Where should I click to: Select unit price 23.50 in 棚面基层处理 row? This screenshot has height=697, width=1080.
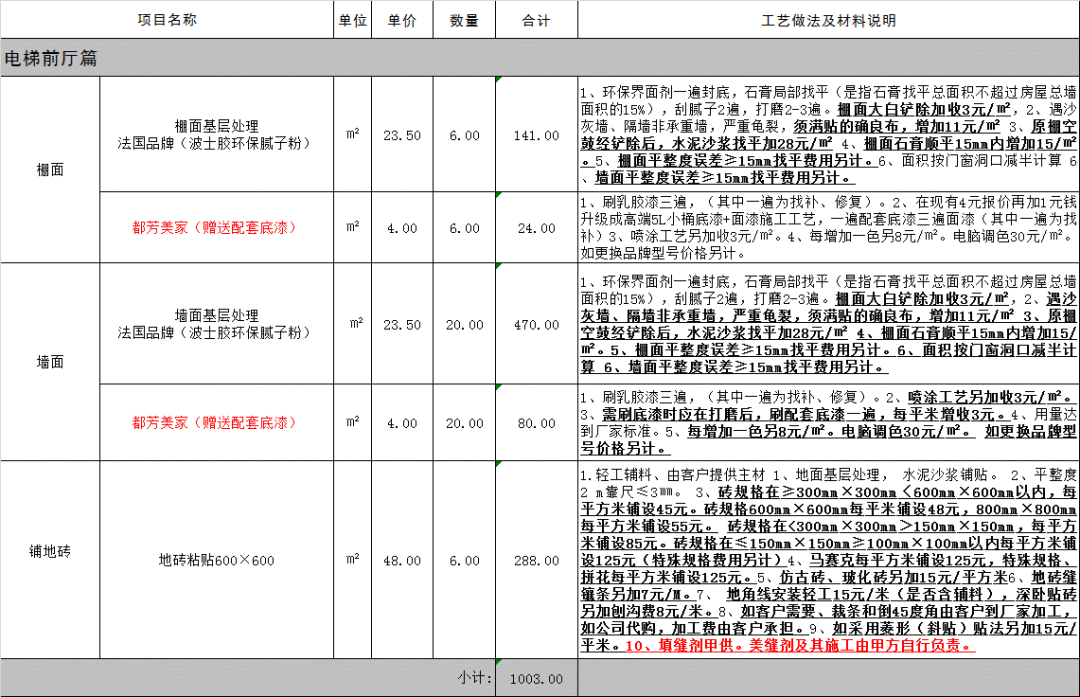[402, 135]
